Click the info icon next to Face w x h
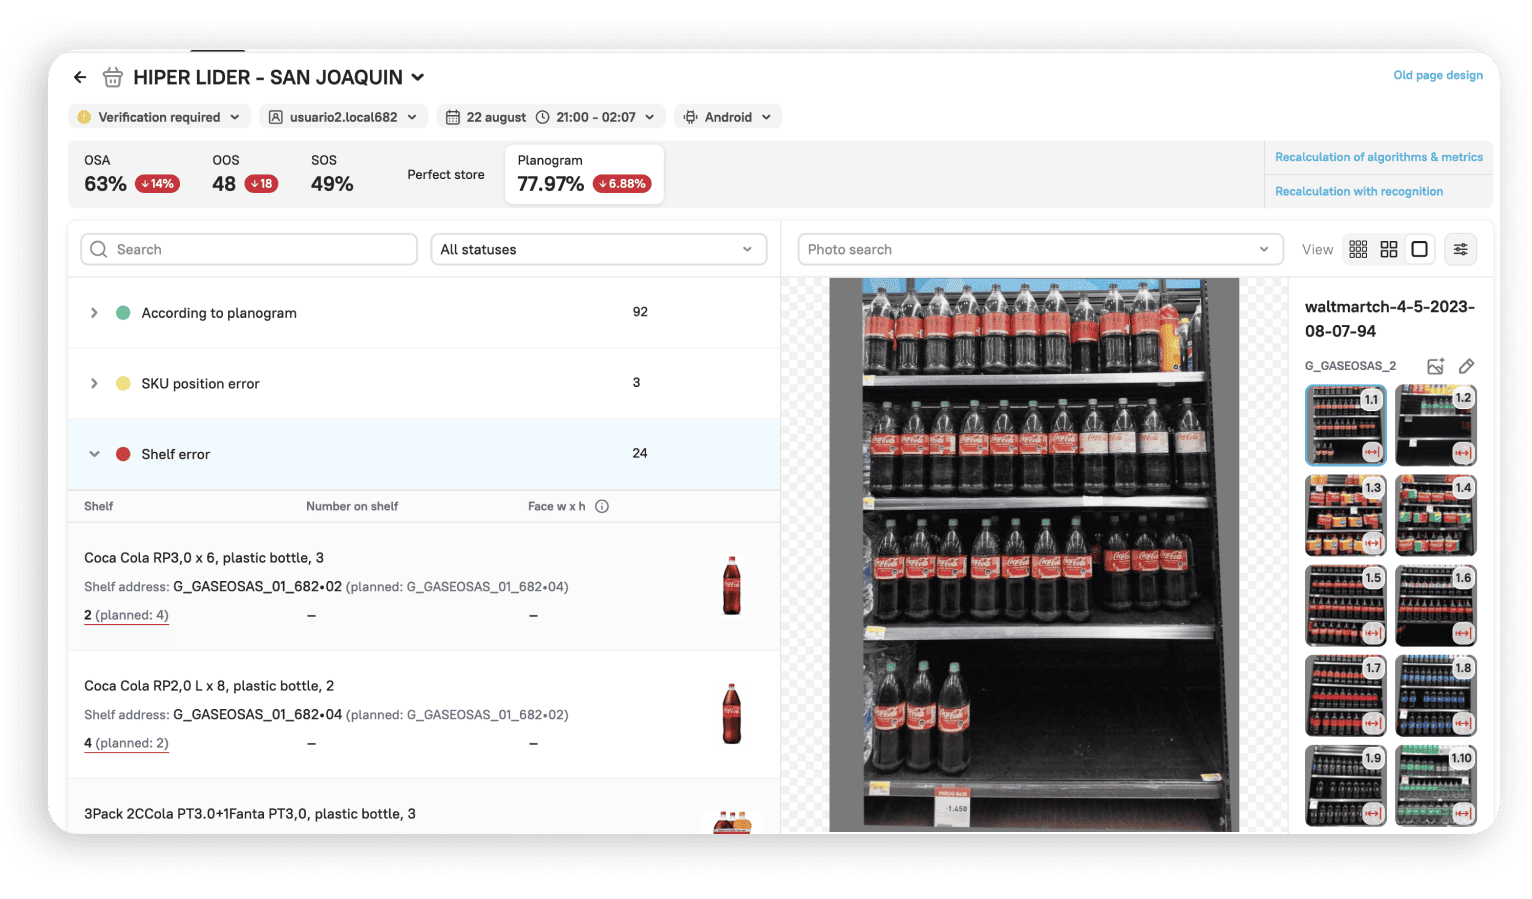1532x899 pixels. pos(602,506)
